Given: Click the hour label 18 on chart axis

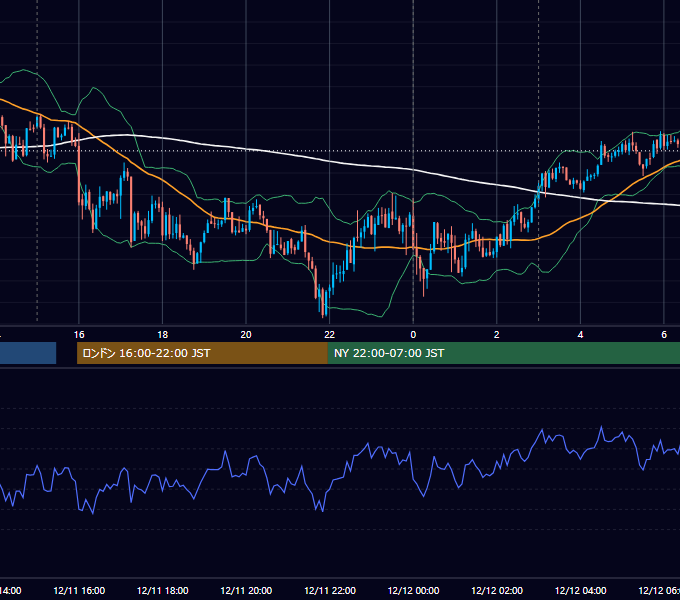Looking at the screenshot, I should 162,335.
